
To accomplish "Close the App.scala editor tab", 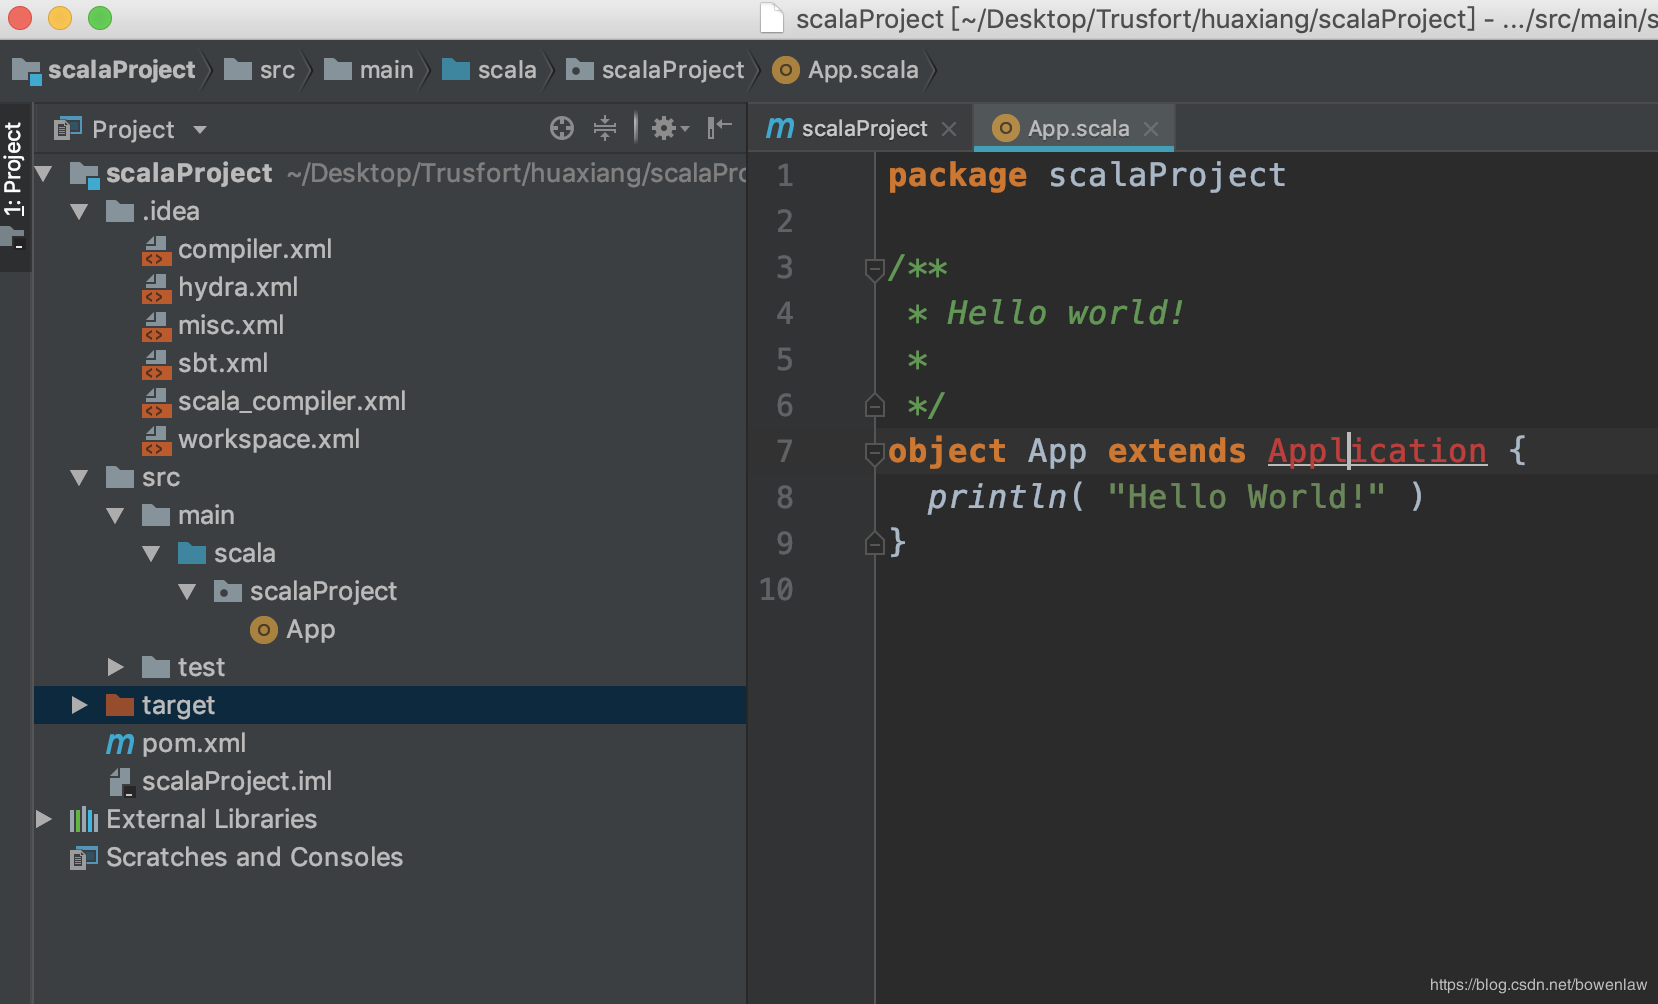I will [1151, 129].
